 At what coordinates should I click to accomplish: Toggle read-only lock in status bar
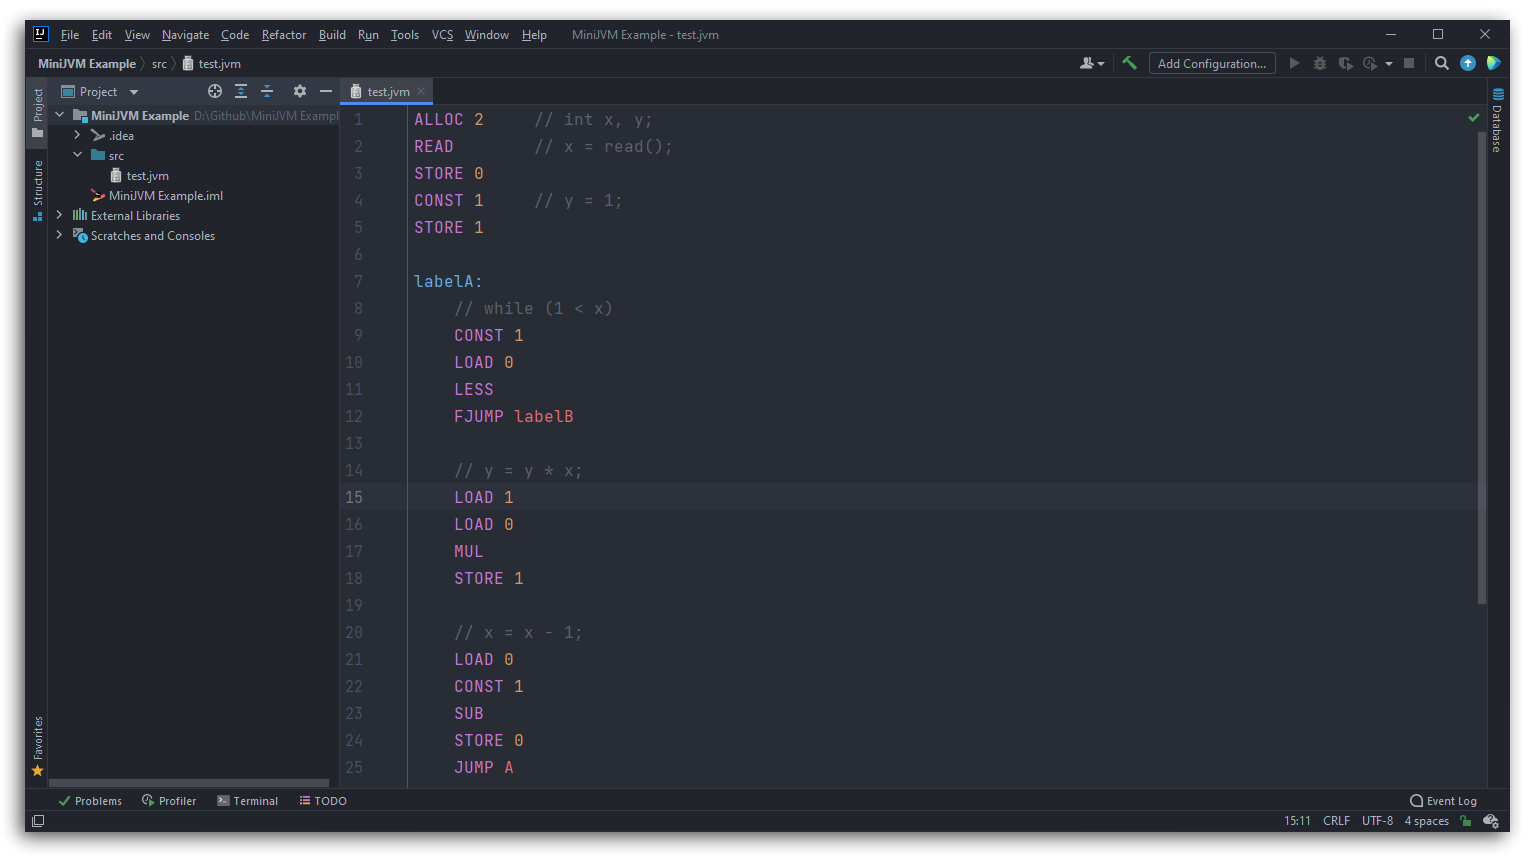[x=1465, y=820]
